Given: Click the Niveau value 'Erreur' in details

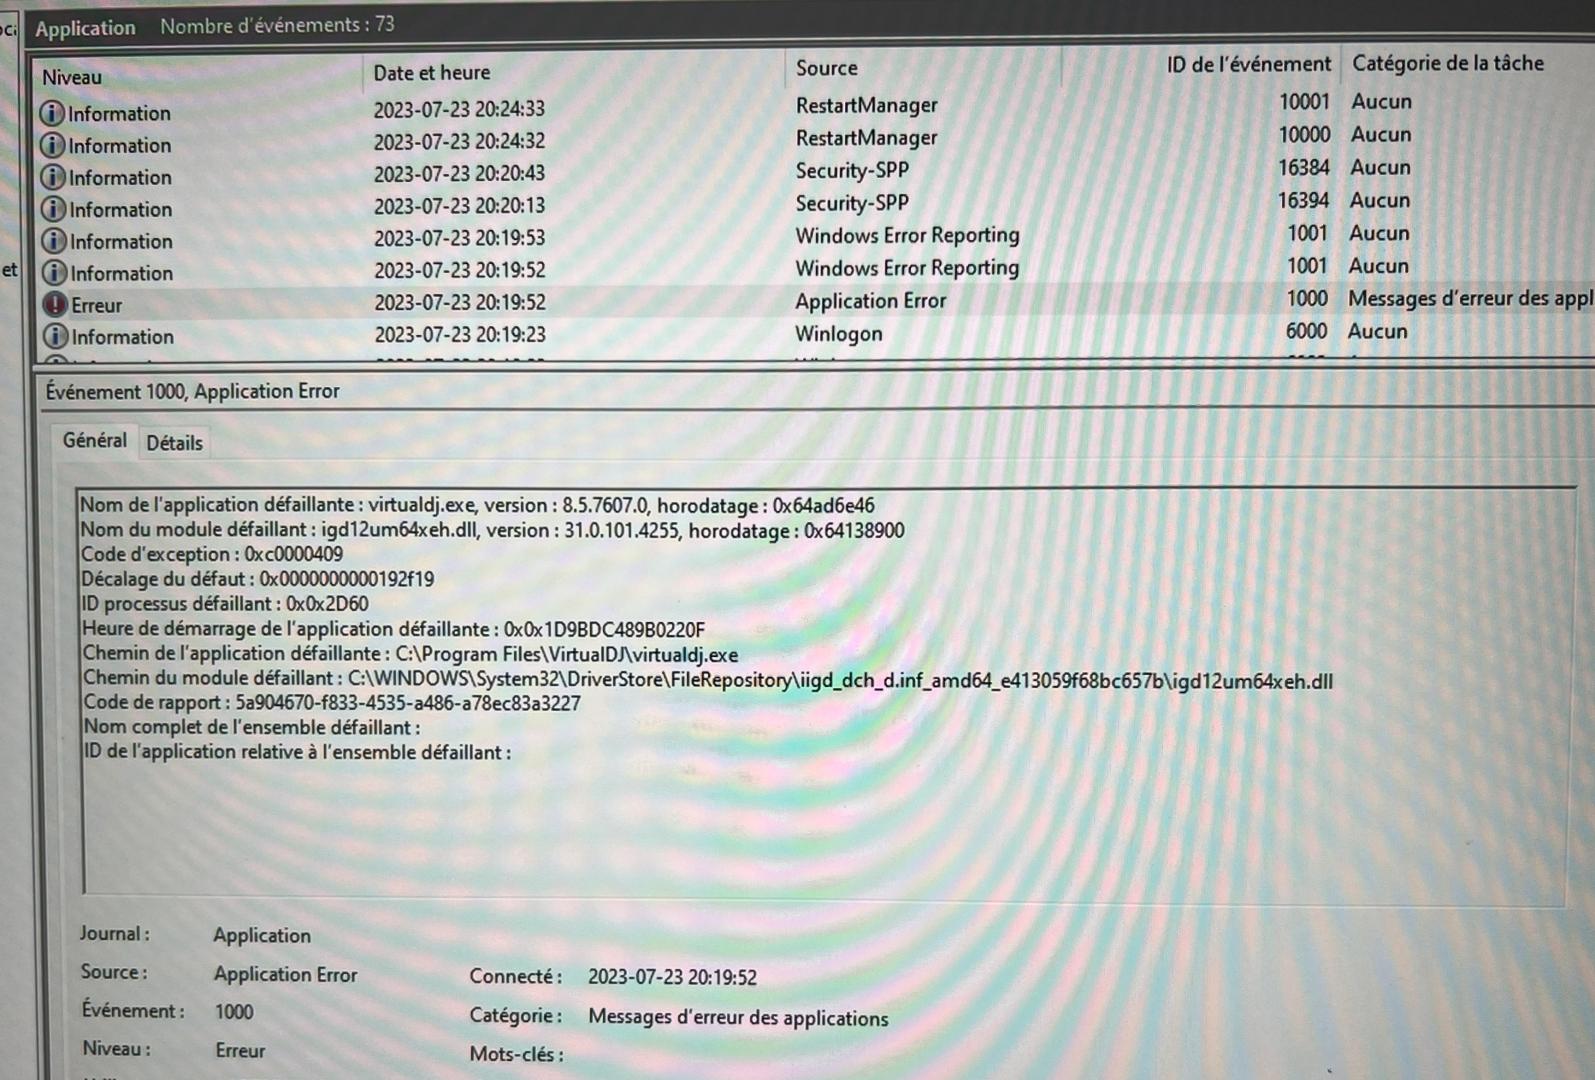Looking at the screenshot, I should tap(240, 1051).
